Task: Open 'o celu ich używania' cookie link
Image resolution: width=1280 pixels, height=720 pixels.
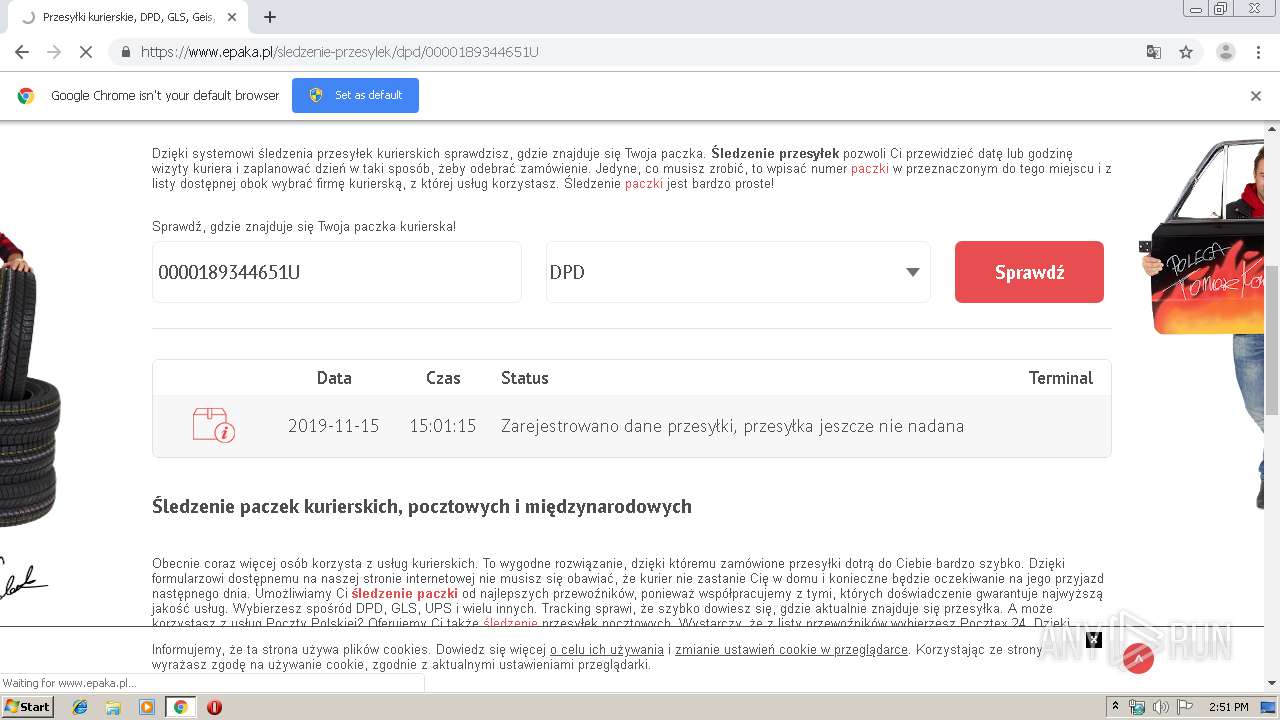Action: pyautogui.click(x=607, y=650)
